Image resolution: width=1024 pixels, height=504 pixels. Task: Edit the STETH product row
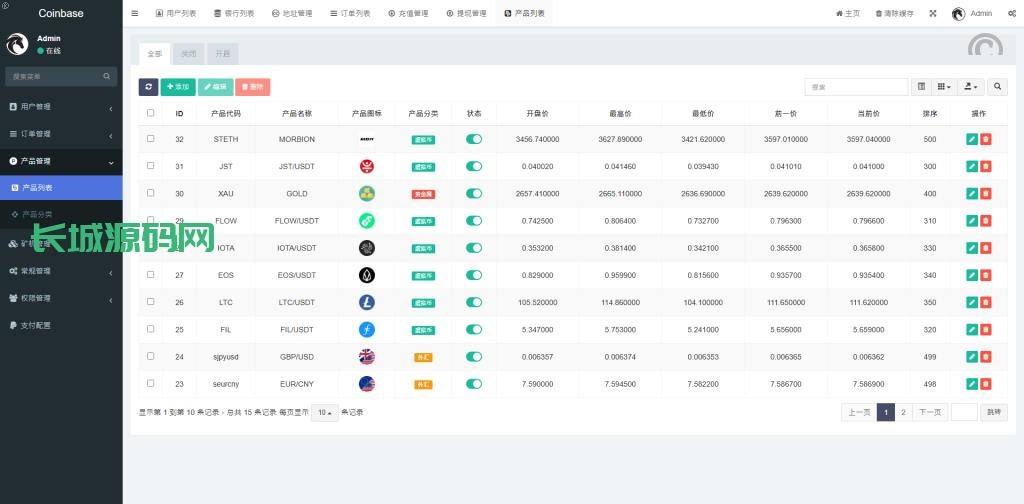972,139
